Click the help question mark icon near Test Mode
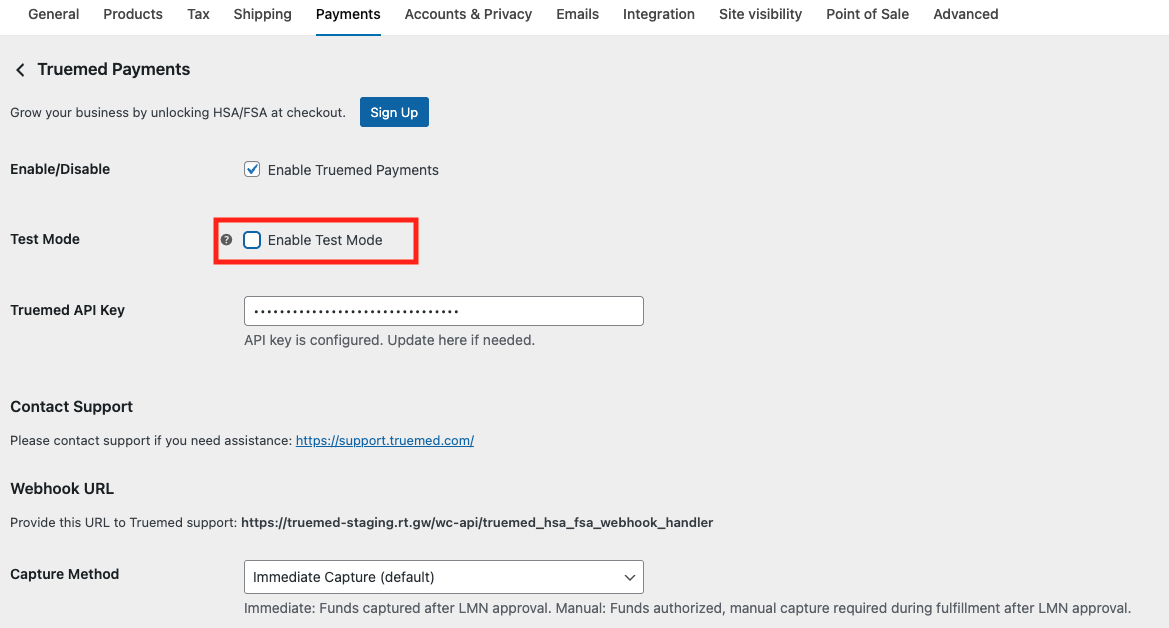 (224, 240)
